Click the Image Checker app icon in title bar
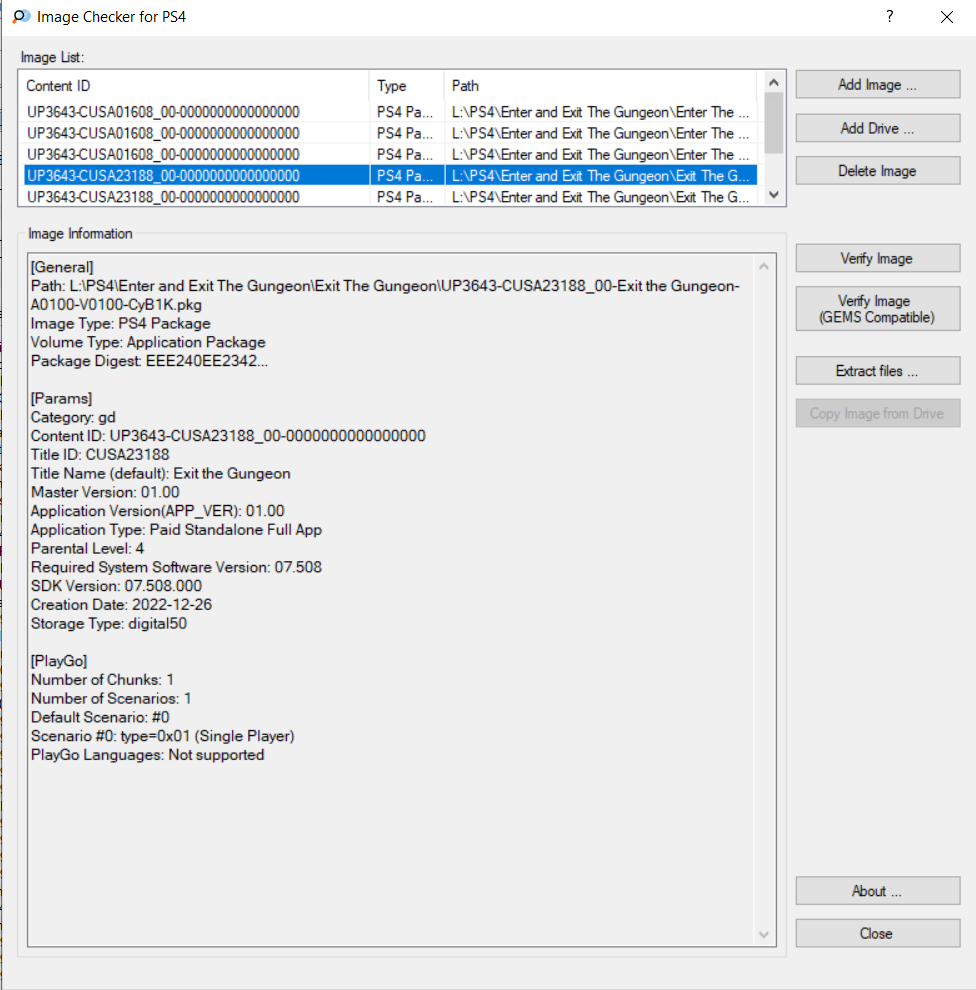The image size is (976, 990). 20,17
